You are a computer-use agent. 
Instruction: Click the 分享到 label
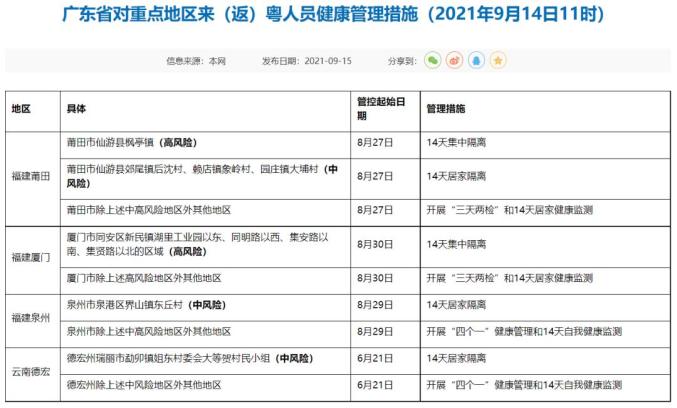[x=402, y=61]
